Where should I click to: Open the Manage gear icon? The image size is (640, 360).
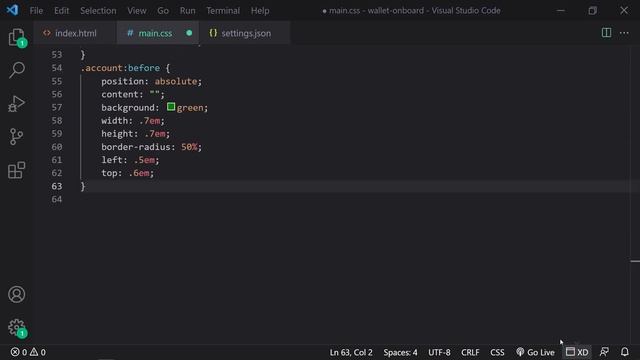click(x=16, y=328)
